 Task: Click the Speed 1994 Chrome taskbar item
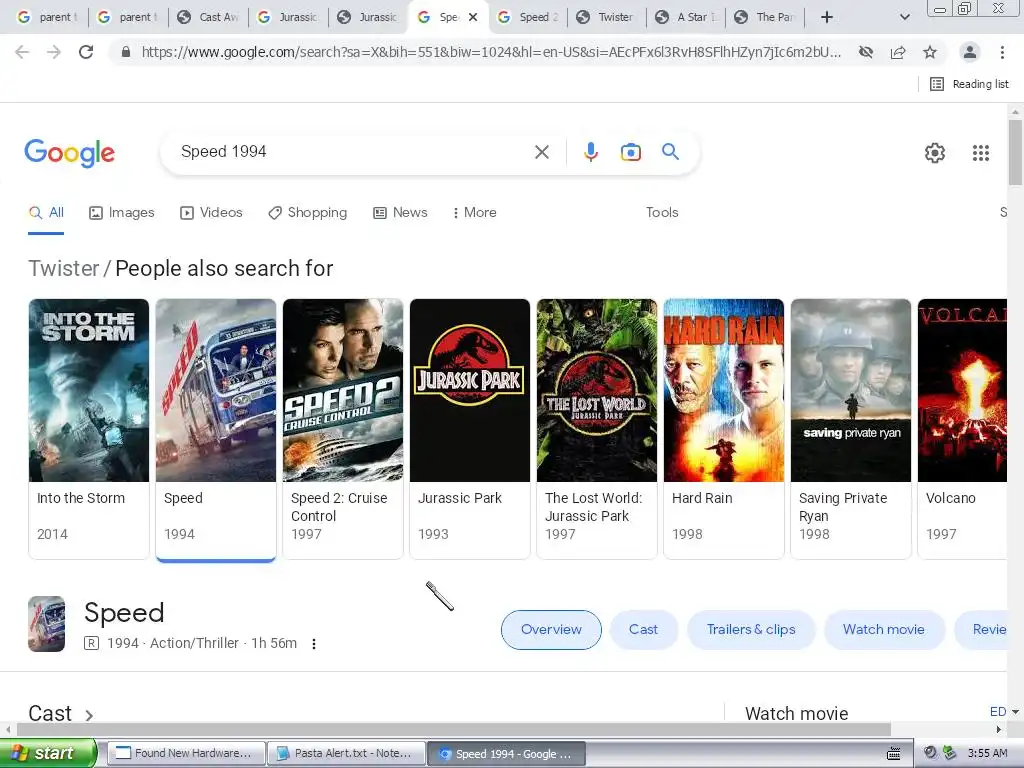pyautogui.click(x=506, y=754)
